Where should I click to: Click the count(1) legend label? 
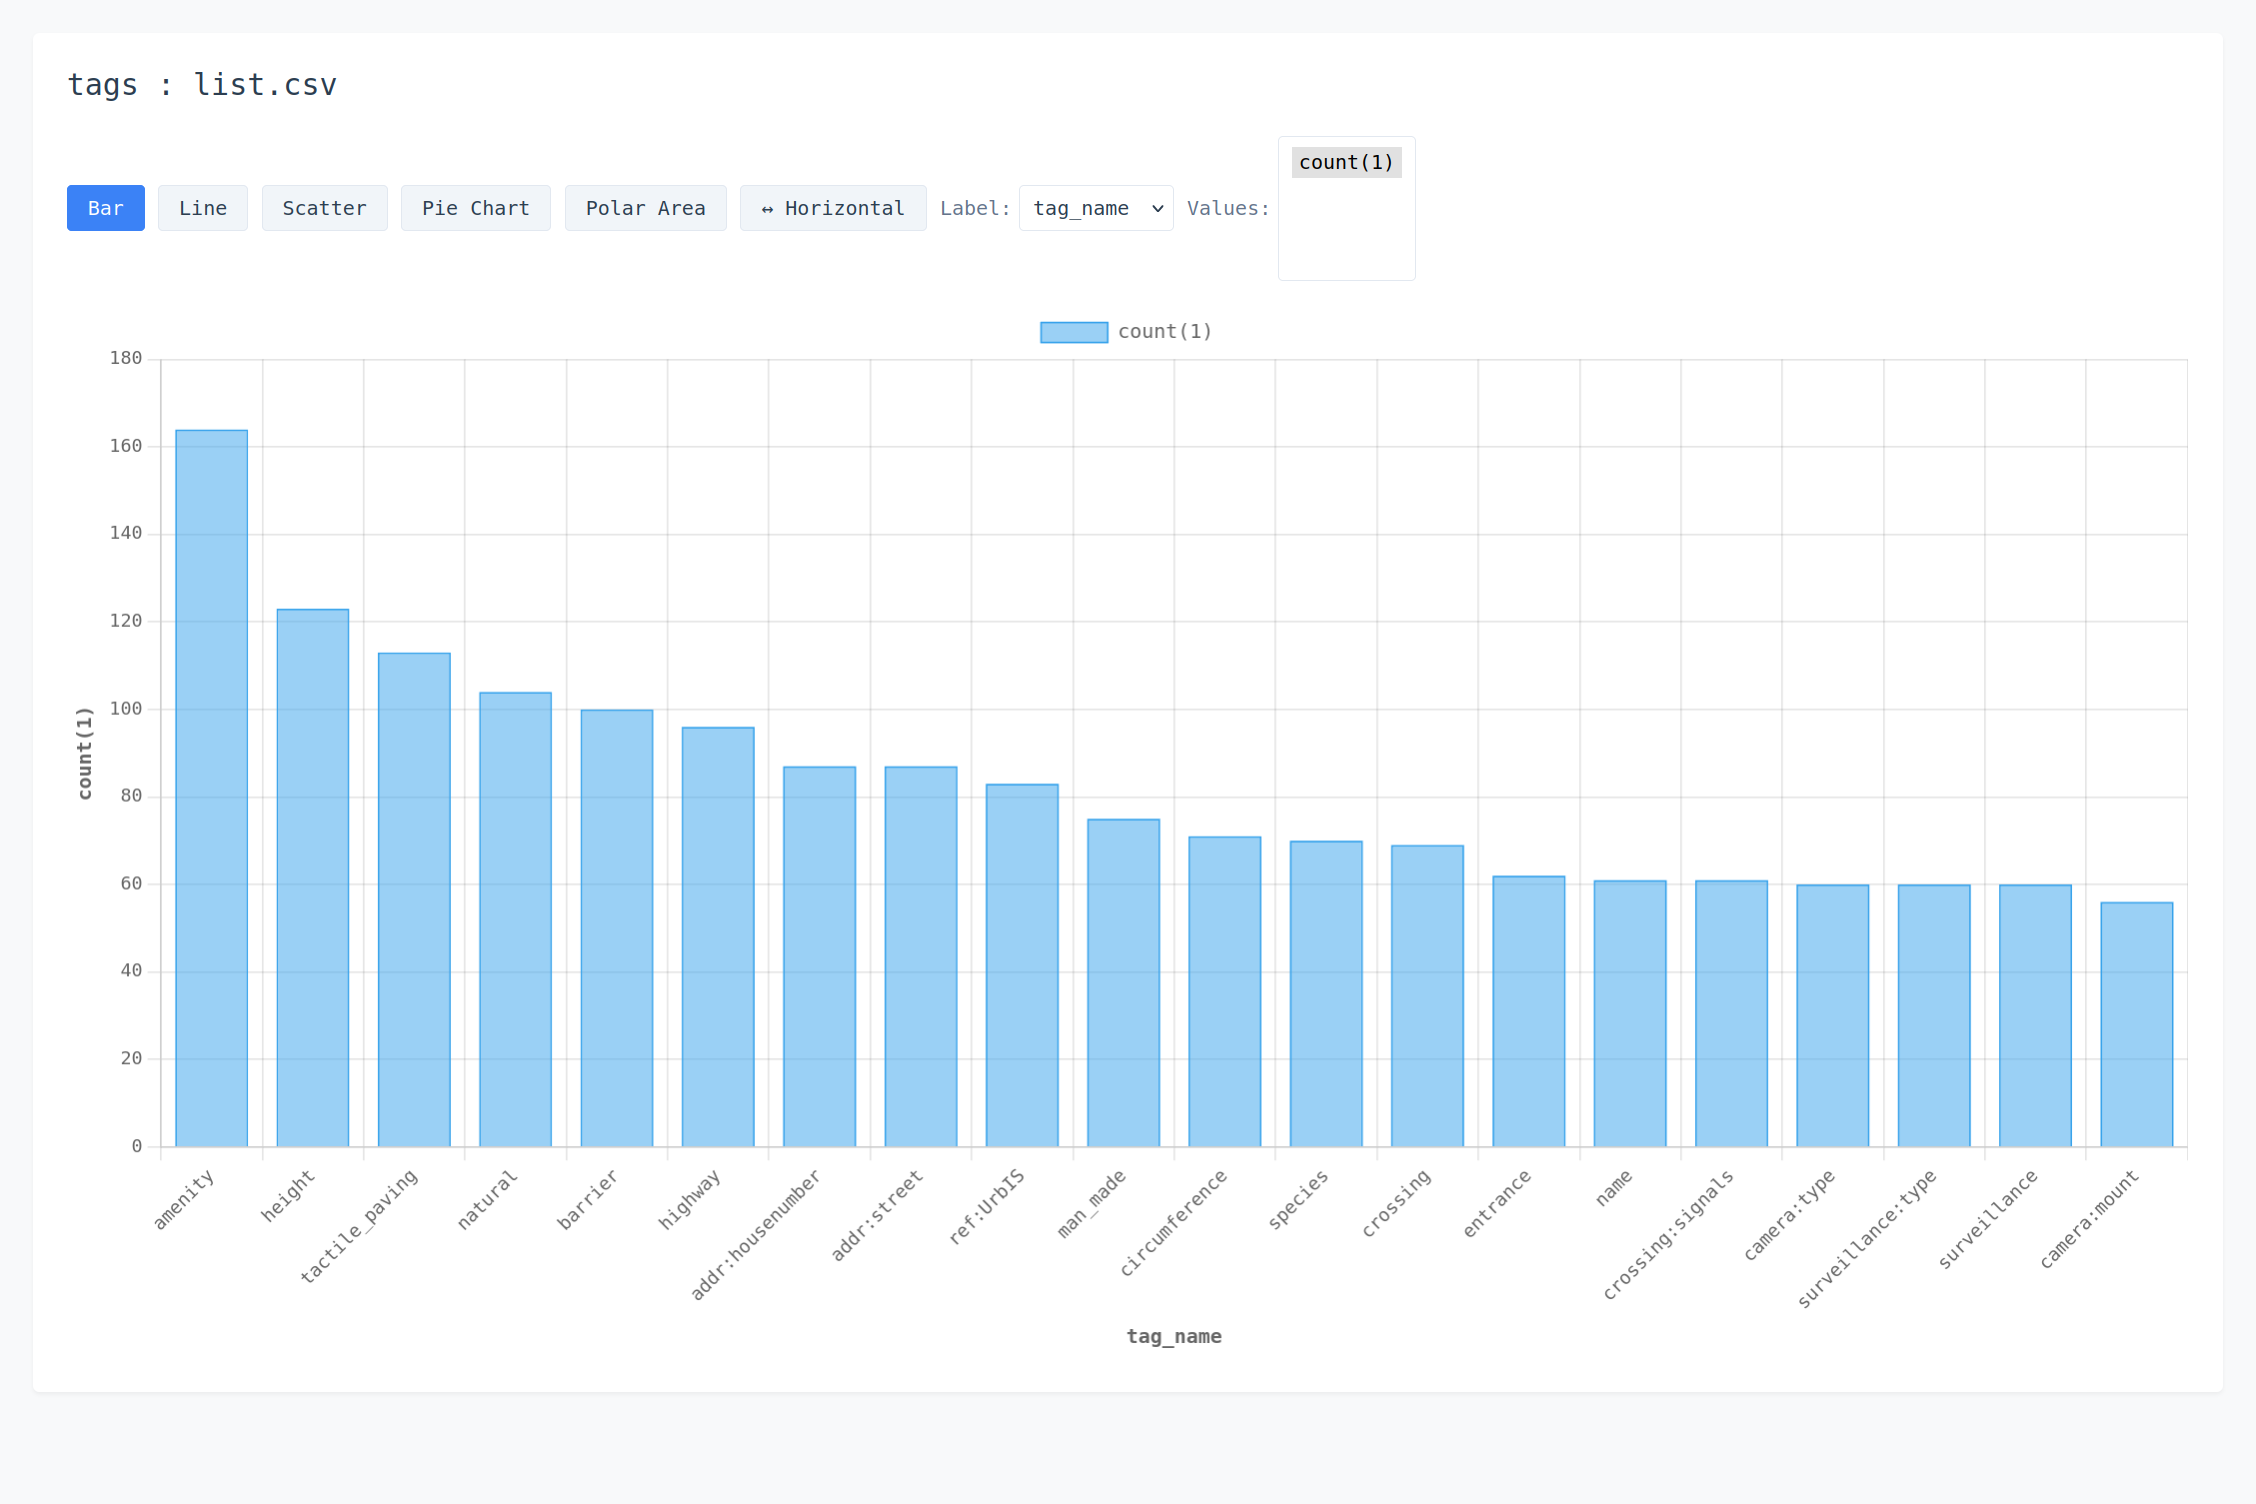[x=1164, y=332]
